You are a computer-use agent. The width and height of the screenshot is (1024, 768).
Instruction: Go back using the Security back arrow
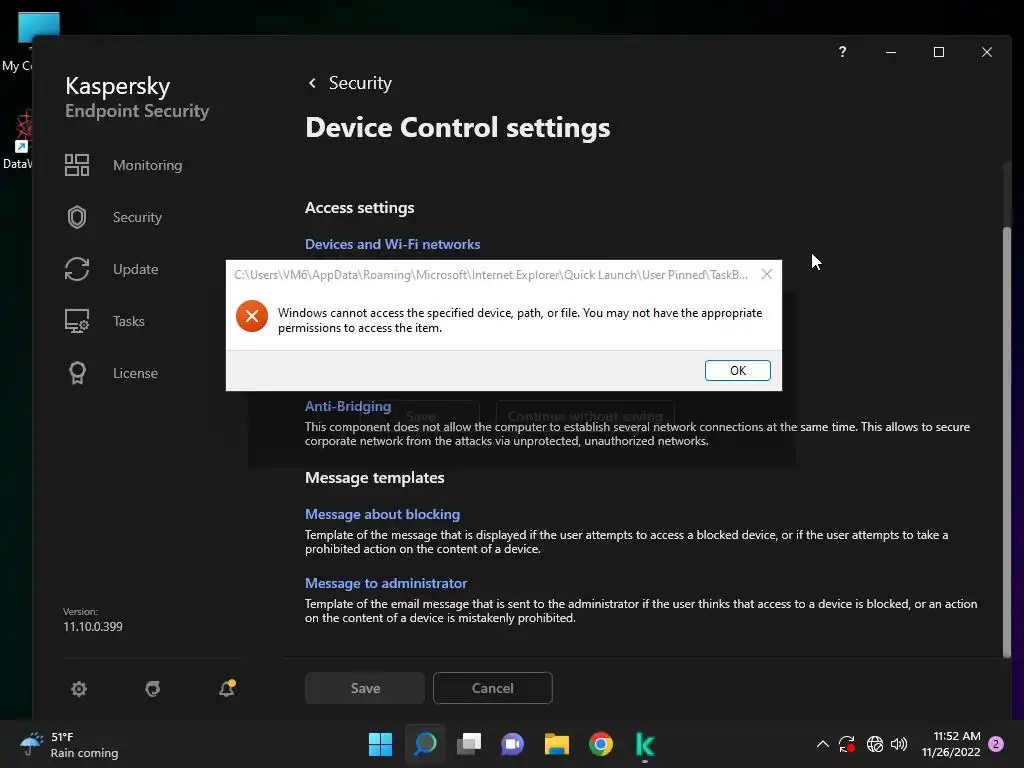click(x=312, y=83)
